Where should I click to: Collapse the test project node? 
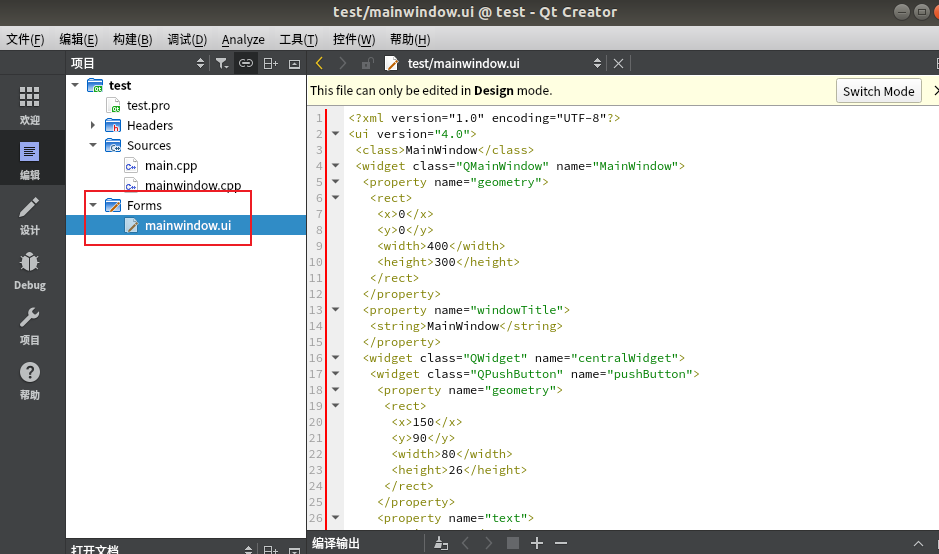coord(75,85)
